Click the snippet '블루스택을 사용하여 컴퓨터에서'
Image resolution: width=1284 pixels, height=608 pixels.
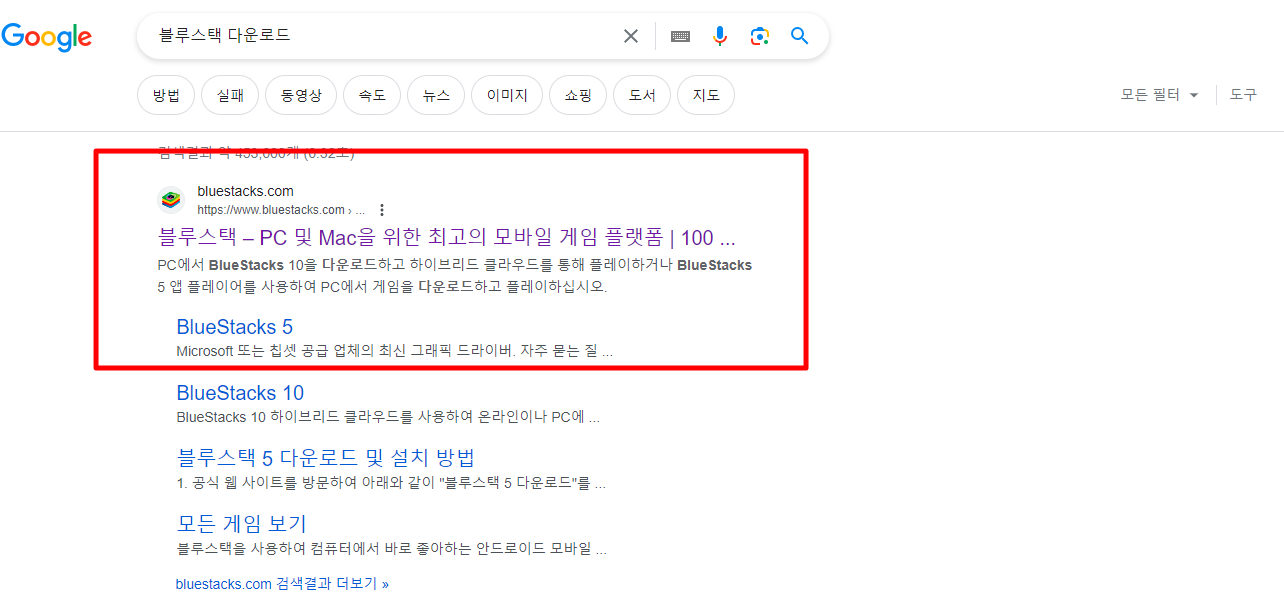tap(391, 549)
